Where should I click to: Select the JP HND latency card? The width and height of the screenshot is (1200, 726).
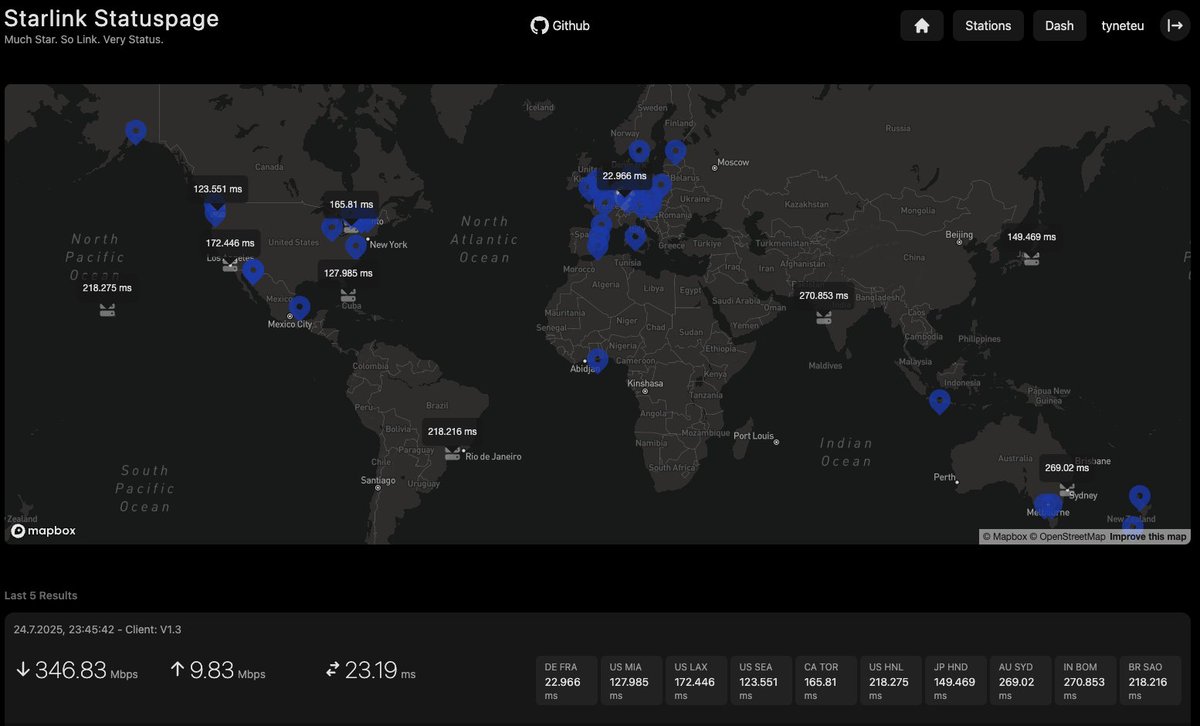pyautogui.click(x=956, y=681)
